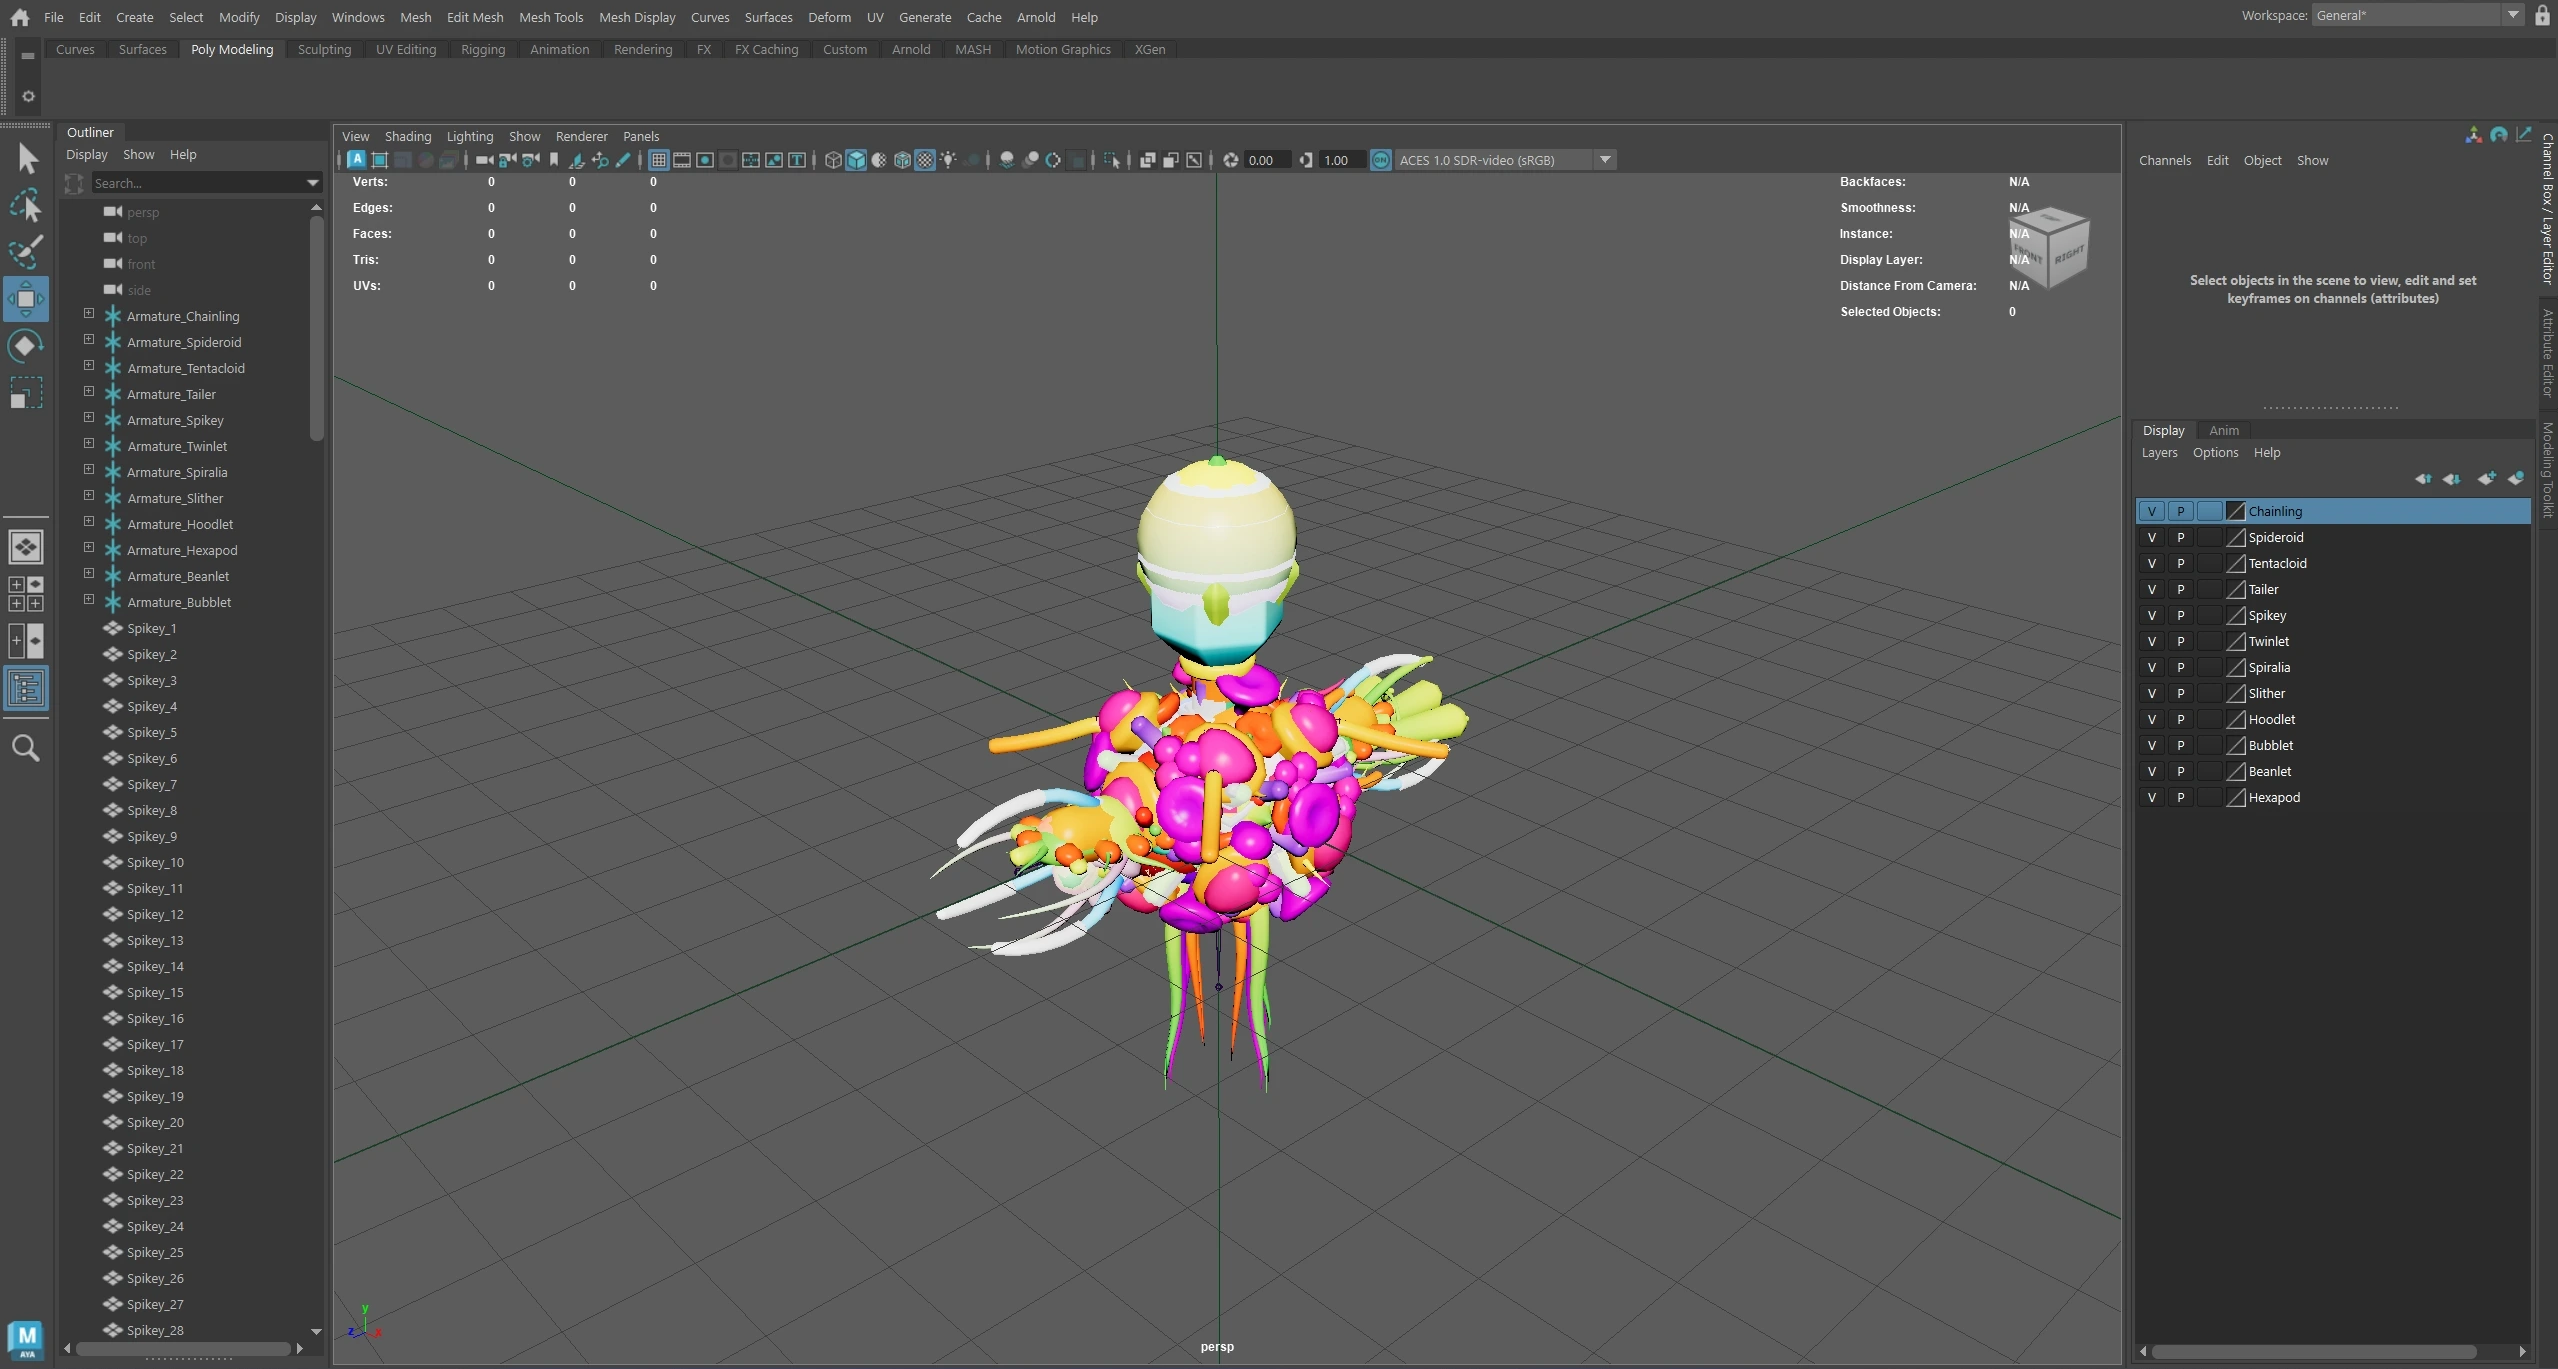This screenshot has height=1369, width=2558.
Task: Switch to the Rigging shelf tab
Action: [482, 49]
